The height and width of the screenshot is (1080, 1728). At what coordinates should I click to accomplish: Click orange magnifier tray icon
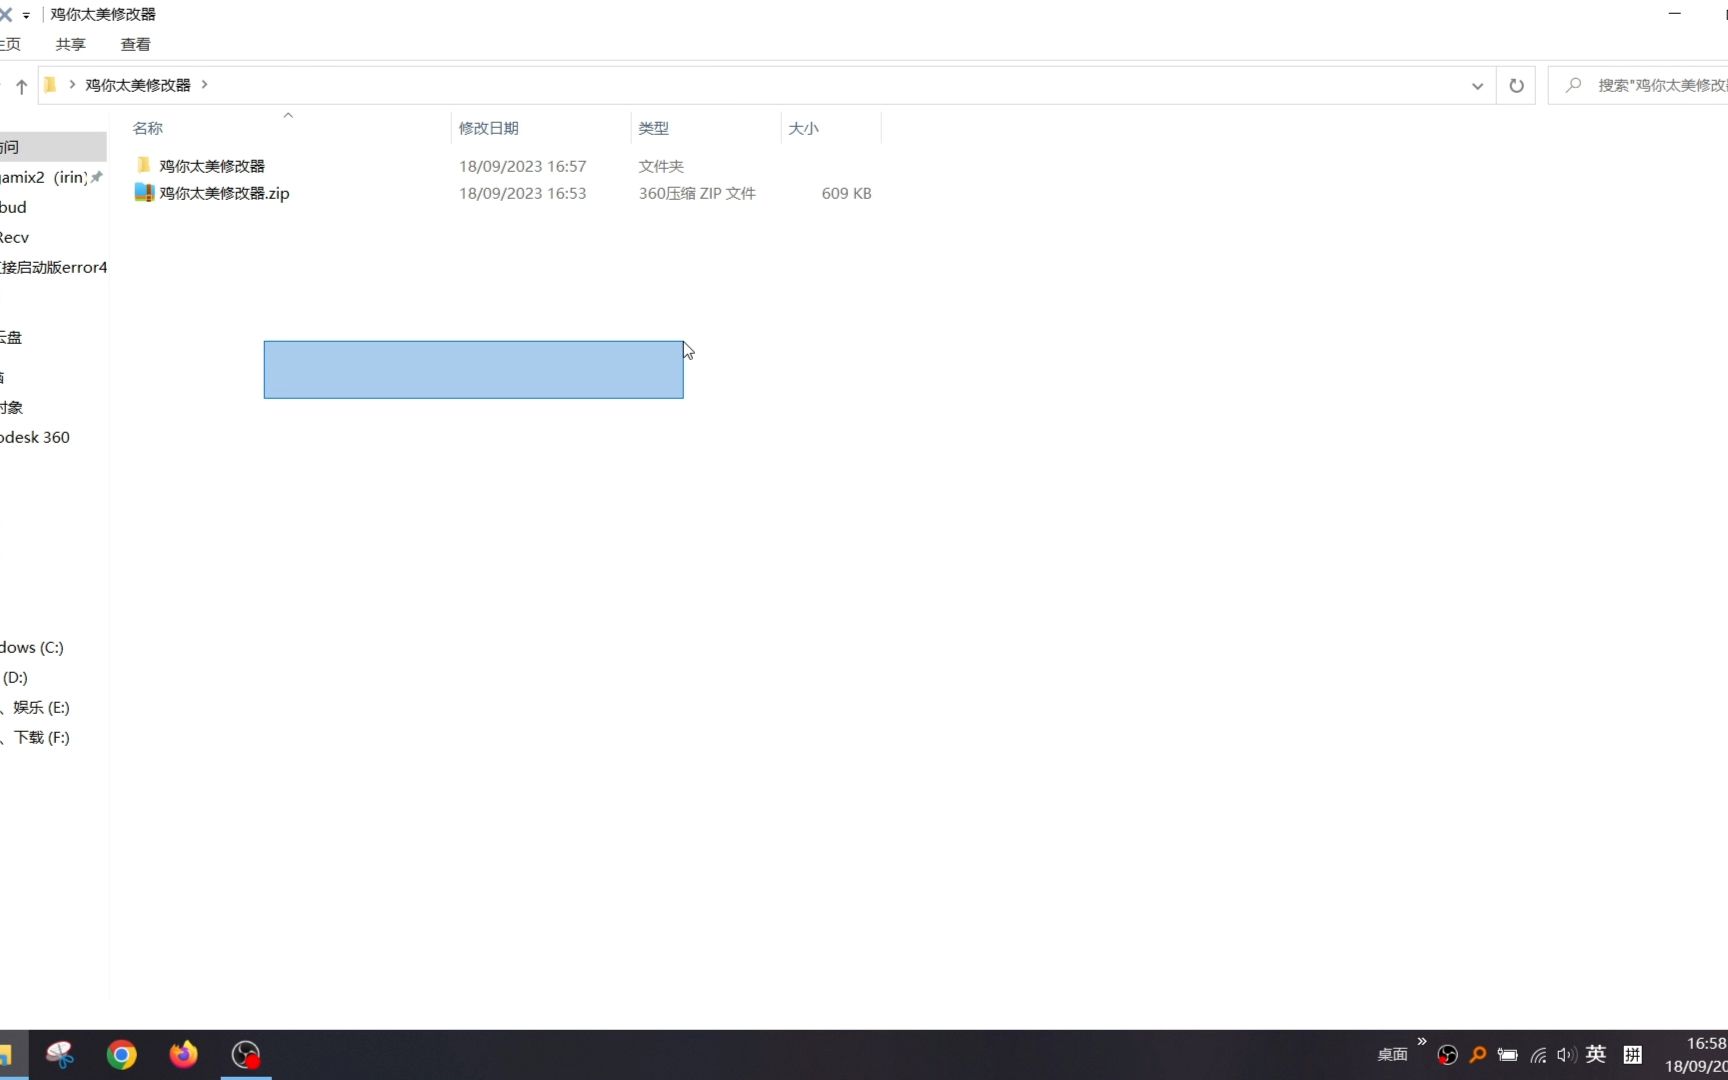(x=1477, y=1055)
